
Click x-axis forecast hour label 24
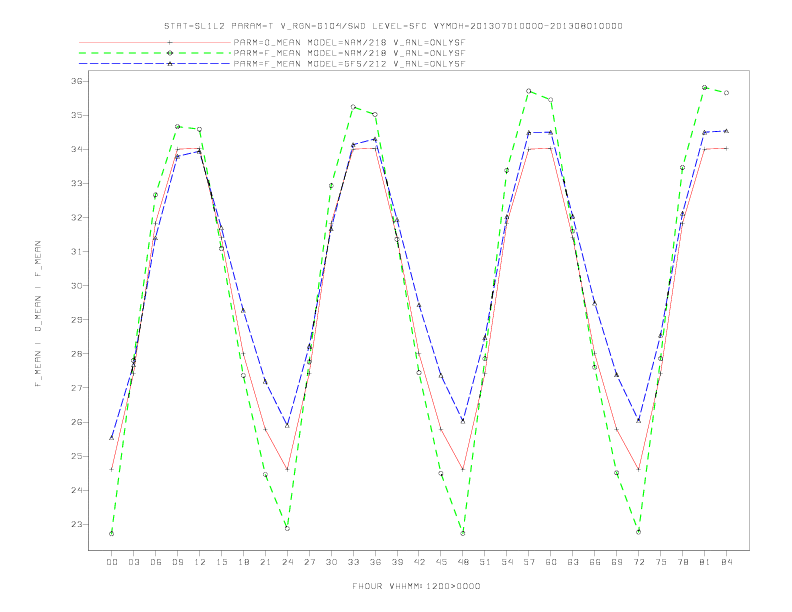coord(287,562)
